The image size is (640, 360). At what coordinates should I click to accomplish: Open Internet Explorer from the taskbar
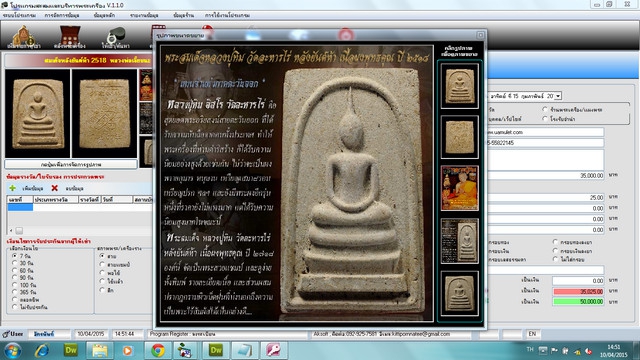(42, 351)
